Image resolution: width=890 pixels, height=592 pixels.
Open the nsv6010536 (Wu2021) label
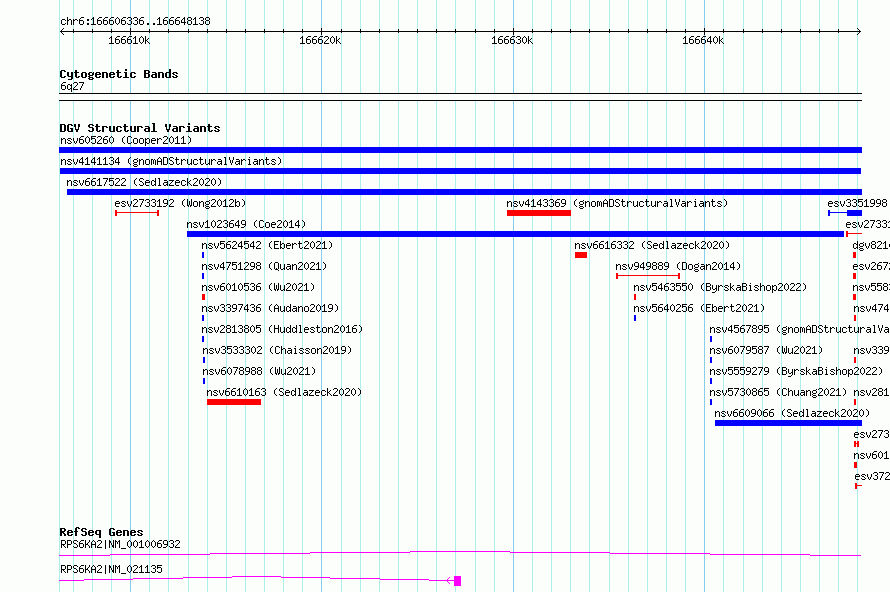(258, 287)
